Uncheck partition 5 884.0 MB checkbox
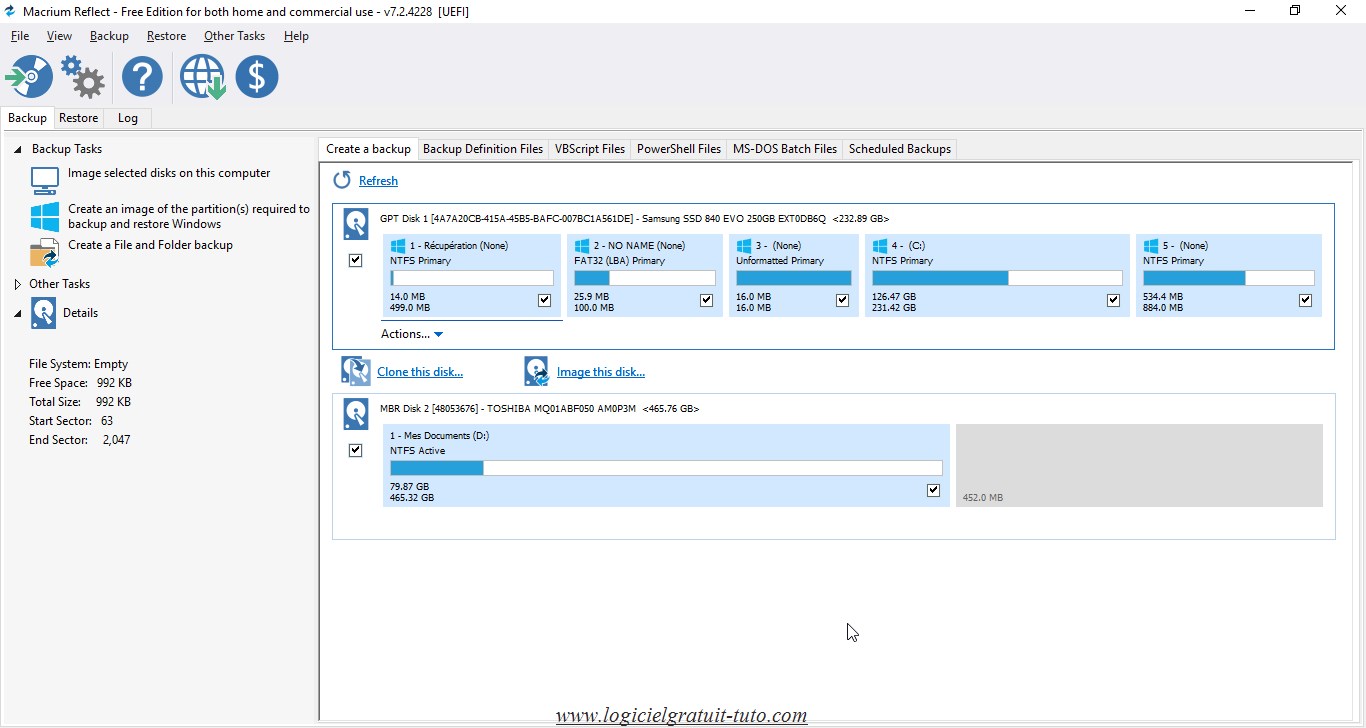The image size is (1366, 728). (1305, 300)
